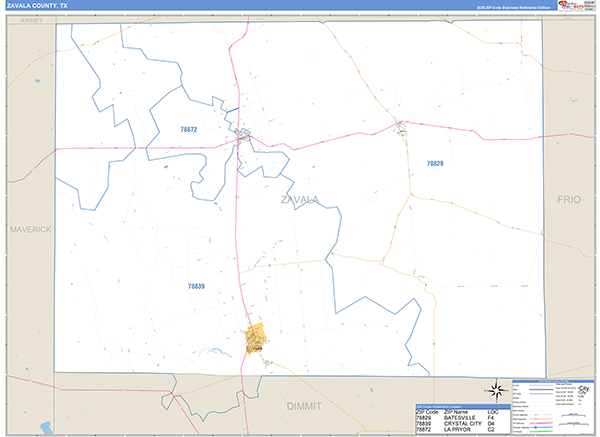Select the ZAVALA county name label
The image size is (600, 437).
[x=300, y=200]
